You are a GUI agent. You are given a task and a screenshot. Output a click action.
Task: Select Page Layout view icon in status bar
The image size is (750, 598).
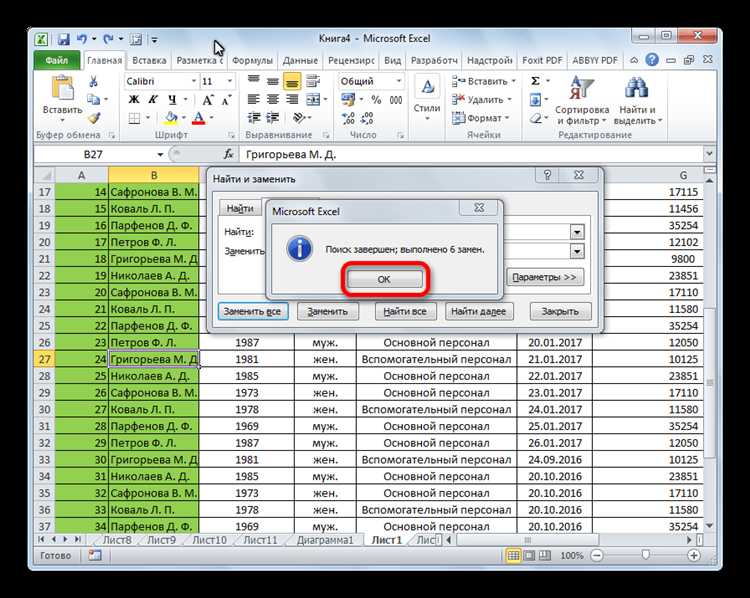[529, 555]
